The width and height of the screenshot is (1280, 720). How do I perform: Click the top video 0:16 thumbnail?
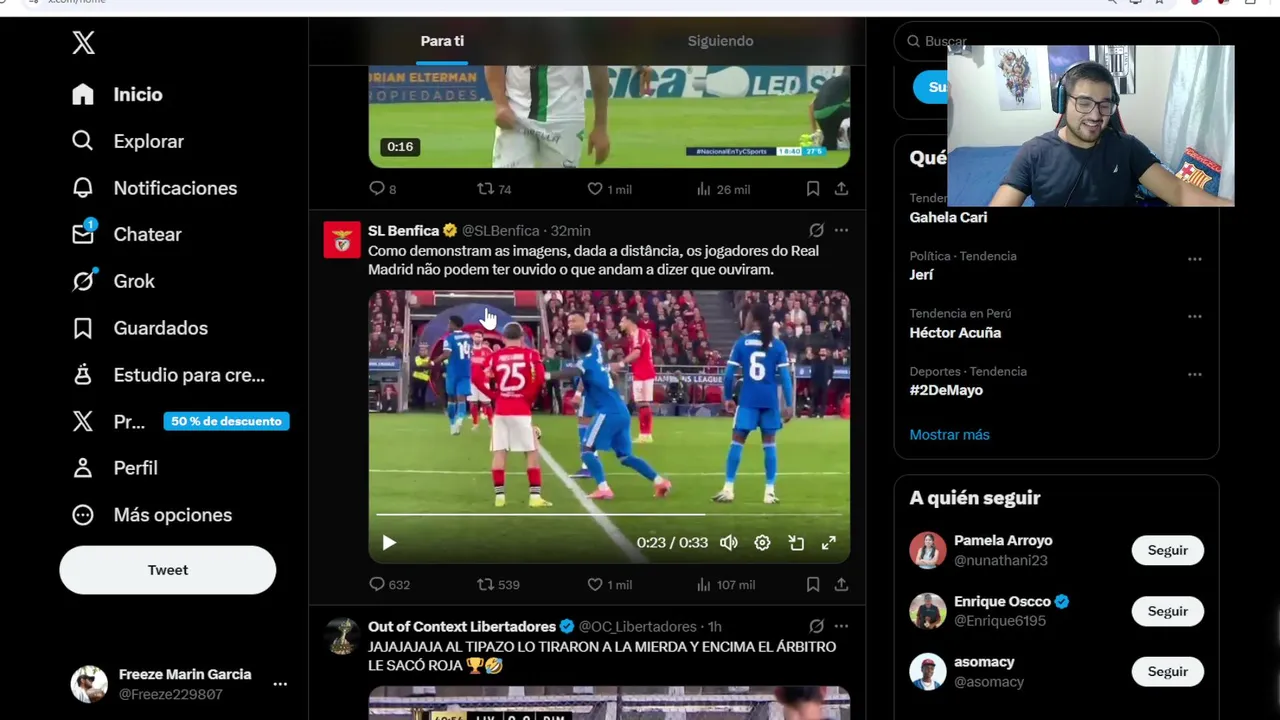coord(609,116)
